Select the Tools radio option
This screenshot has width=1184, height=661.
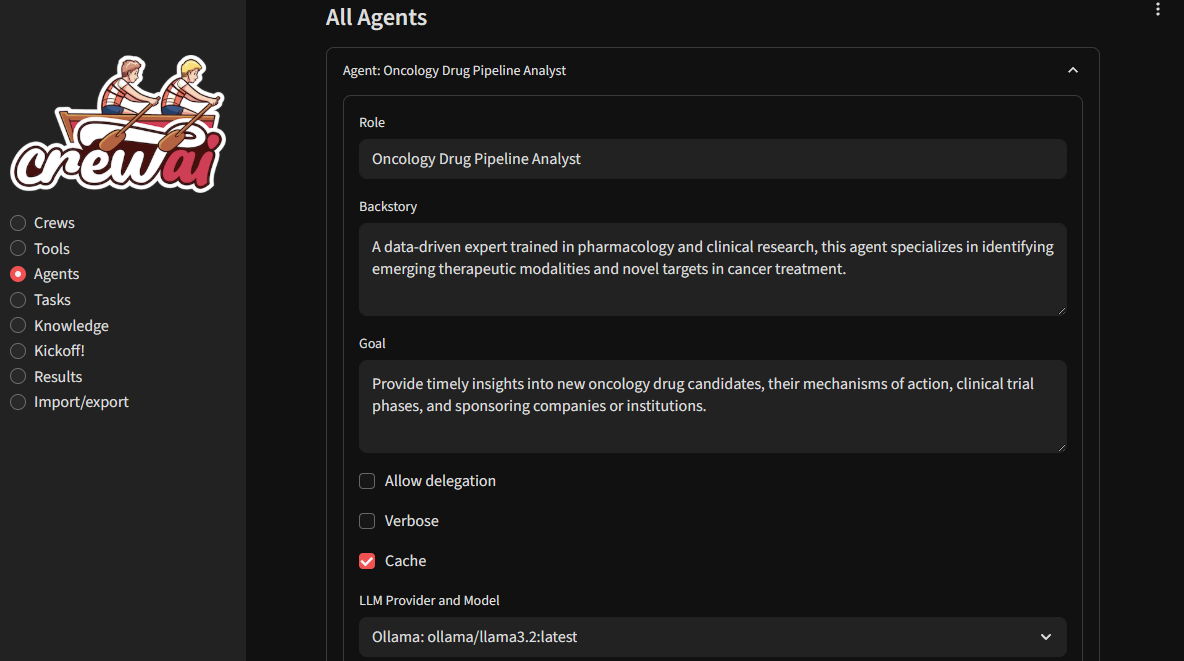point(18,249)
